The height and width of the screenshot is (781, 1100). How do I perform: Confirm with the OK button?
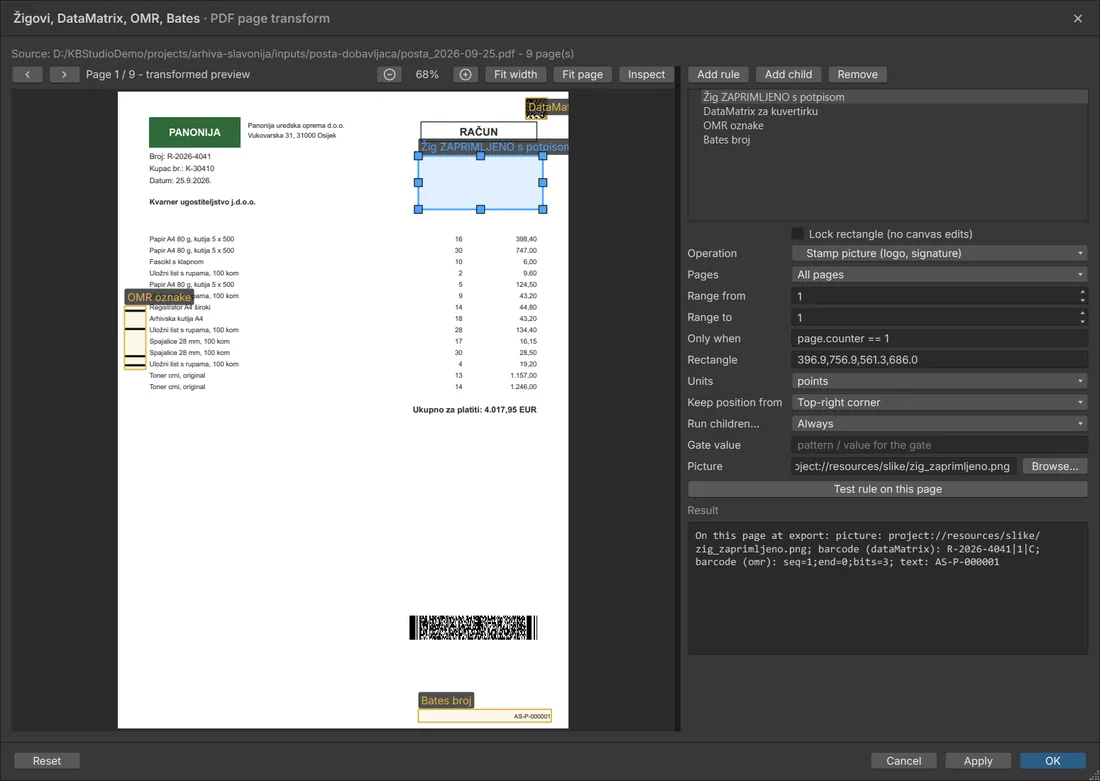[1052, 761]
